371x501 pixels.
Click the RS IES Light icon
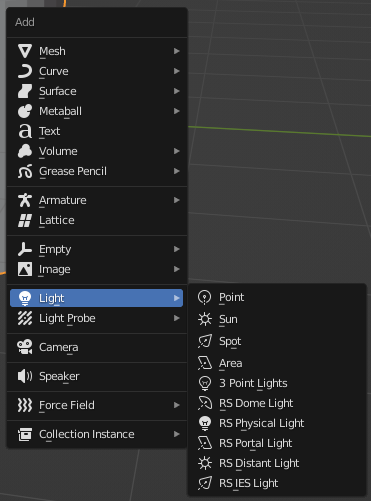[205, 483]
